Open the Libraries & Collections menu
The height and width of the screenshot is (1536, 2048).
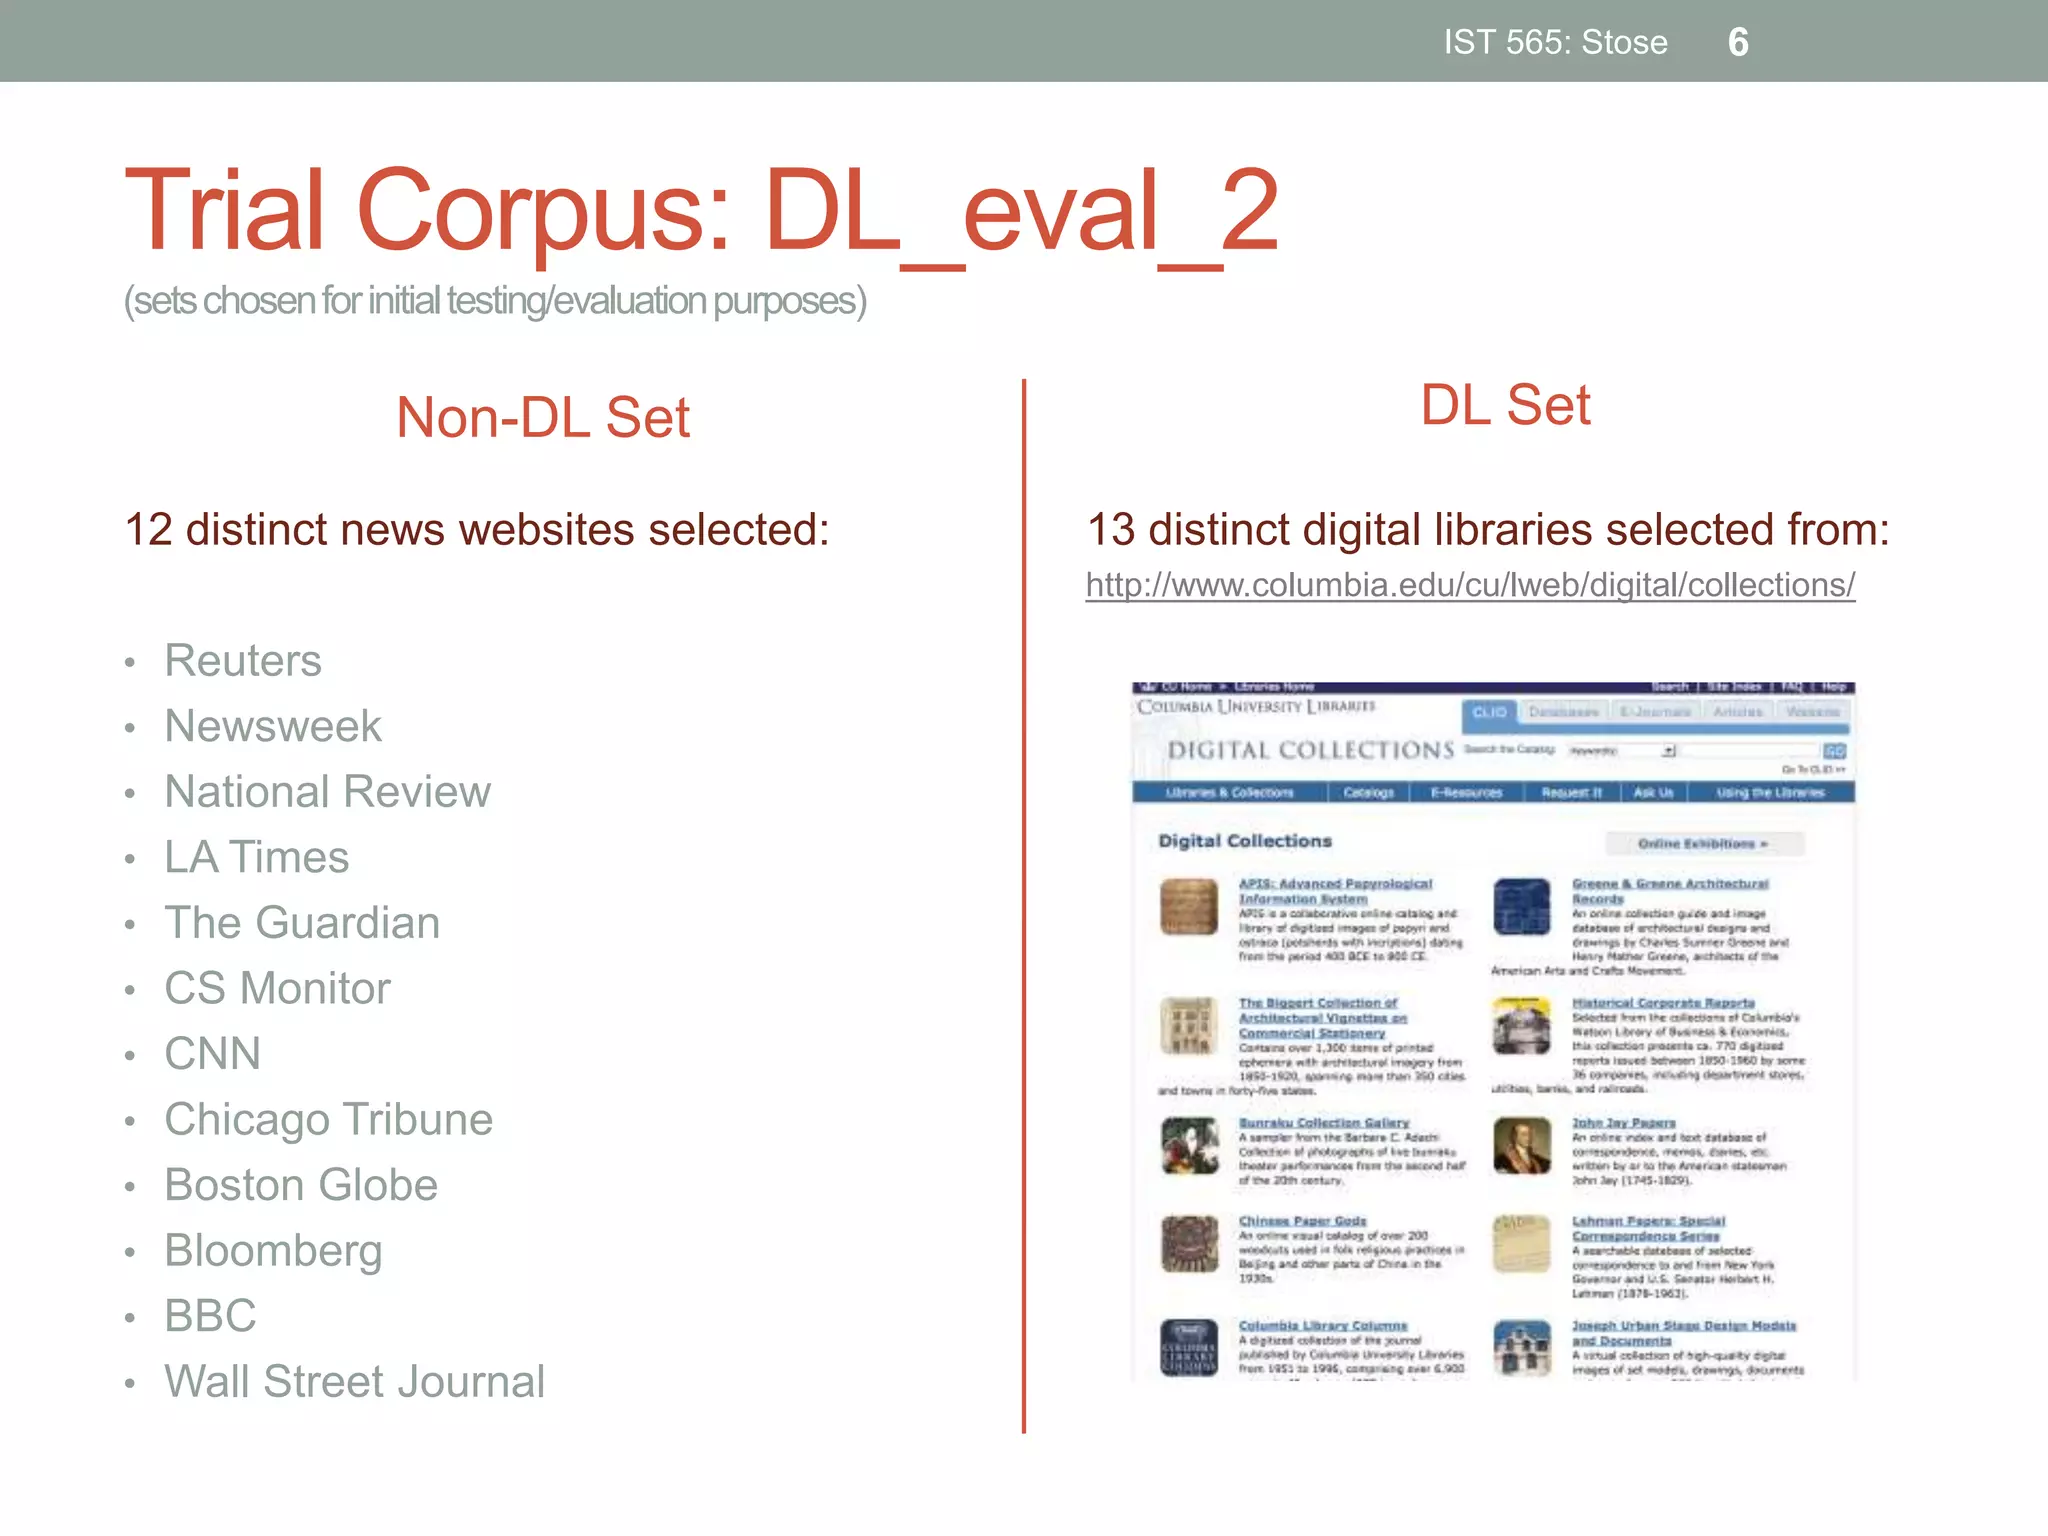pyautogui.click(x=1229, y=793)
